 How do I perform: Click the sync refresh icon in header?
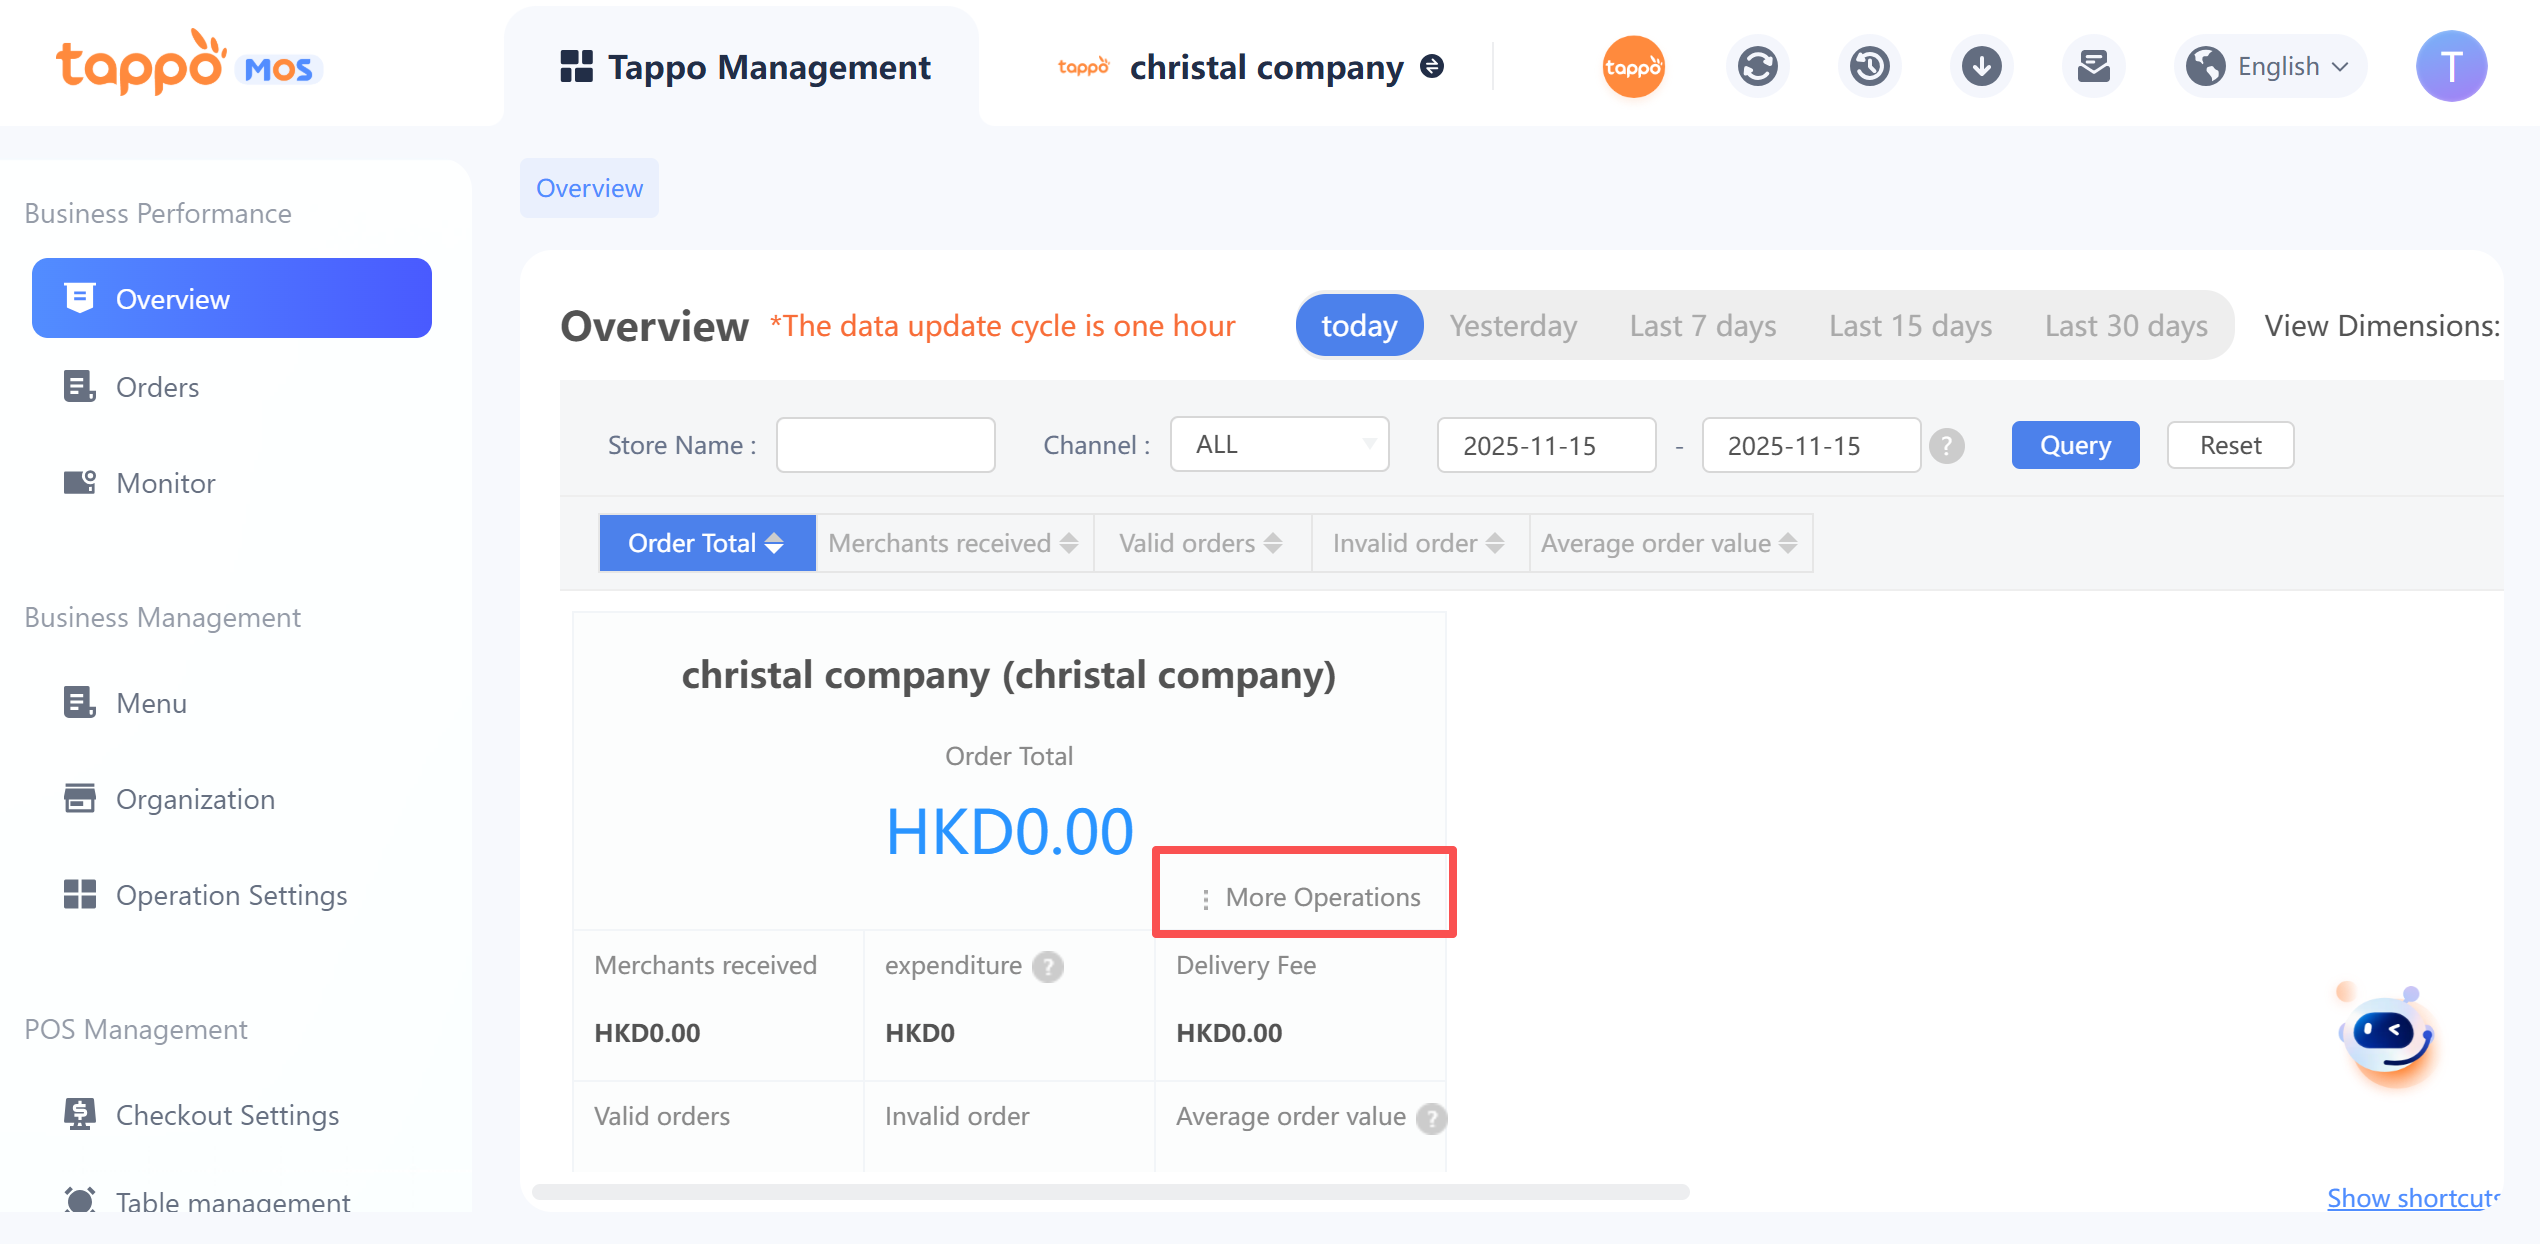tap(1757, 67)
